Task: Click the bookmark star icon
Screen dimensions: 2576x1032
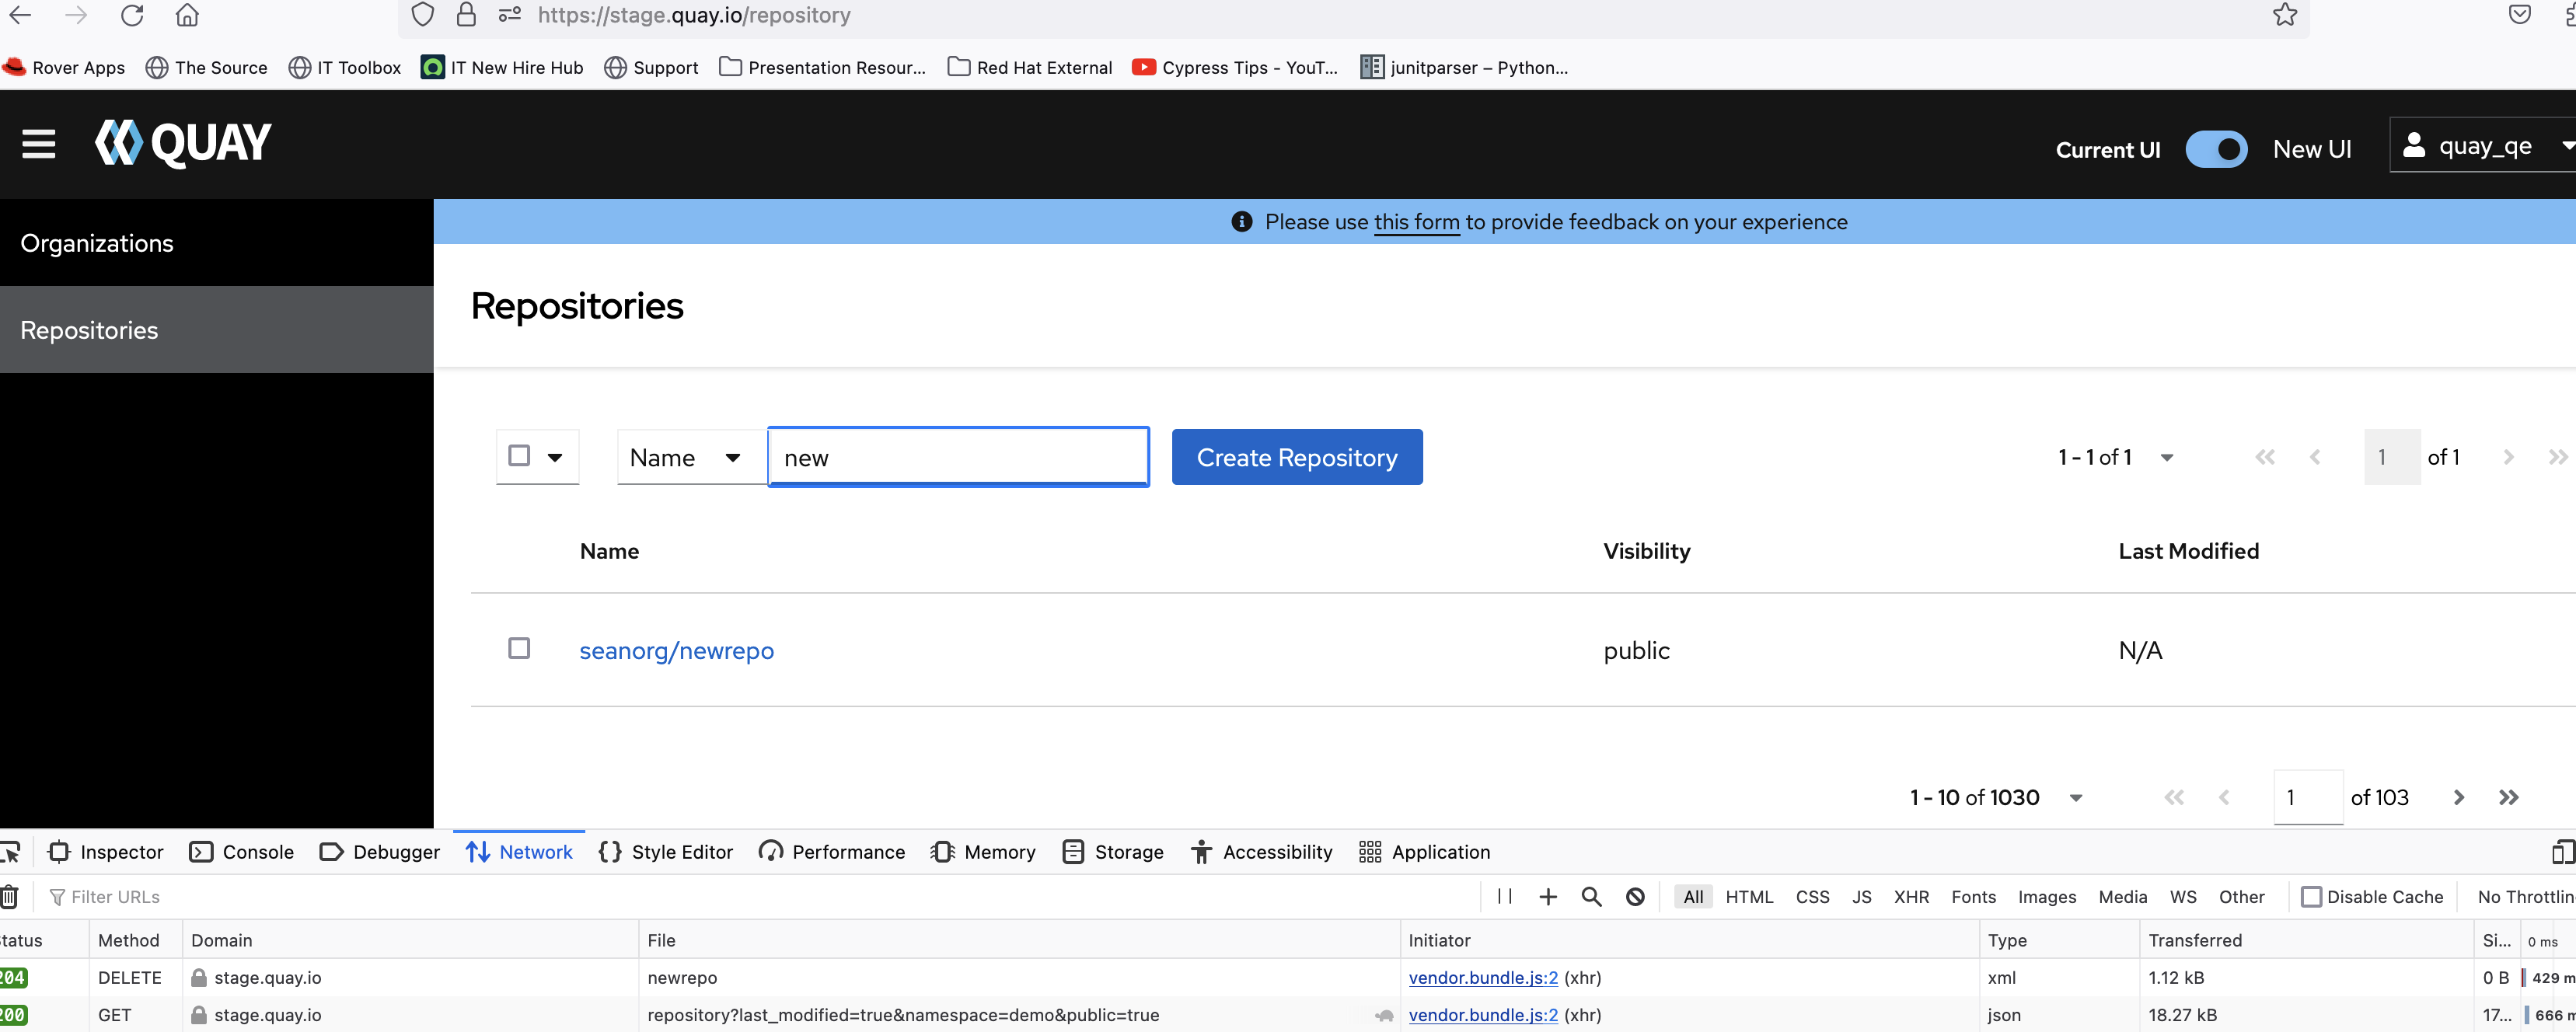Action: 2284,15
